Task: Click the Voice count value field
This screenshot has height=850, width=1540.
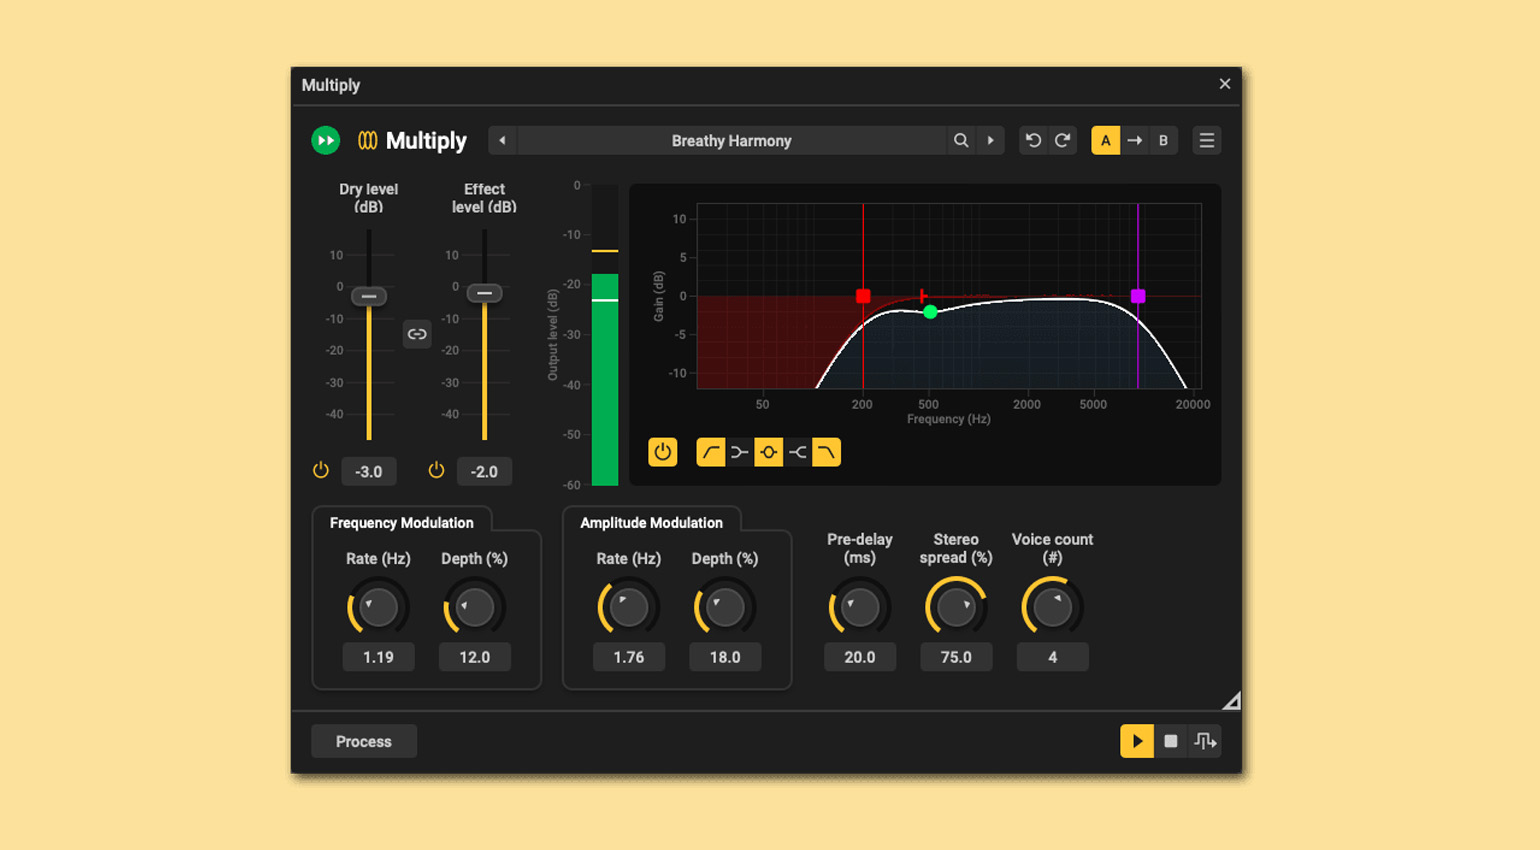Action: click(1052, 657)
